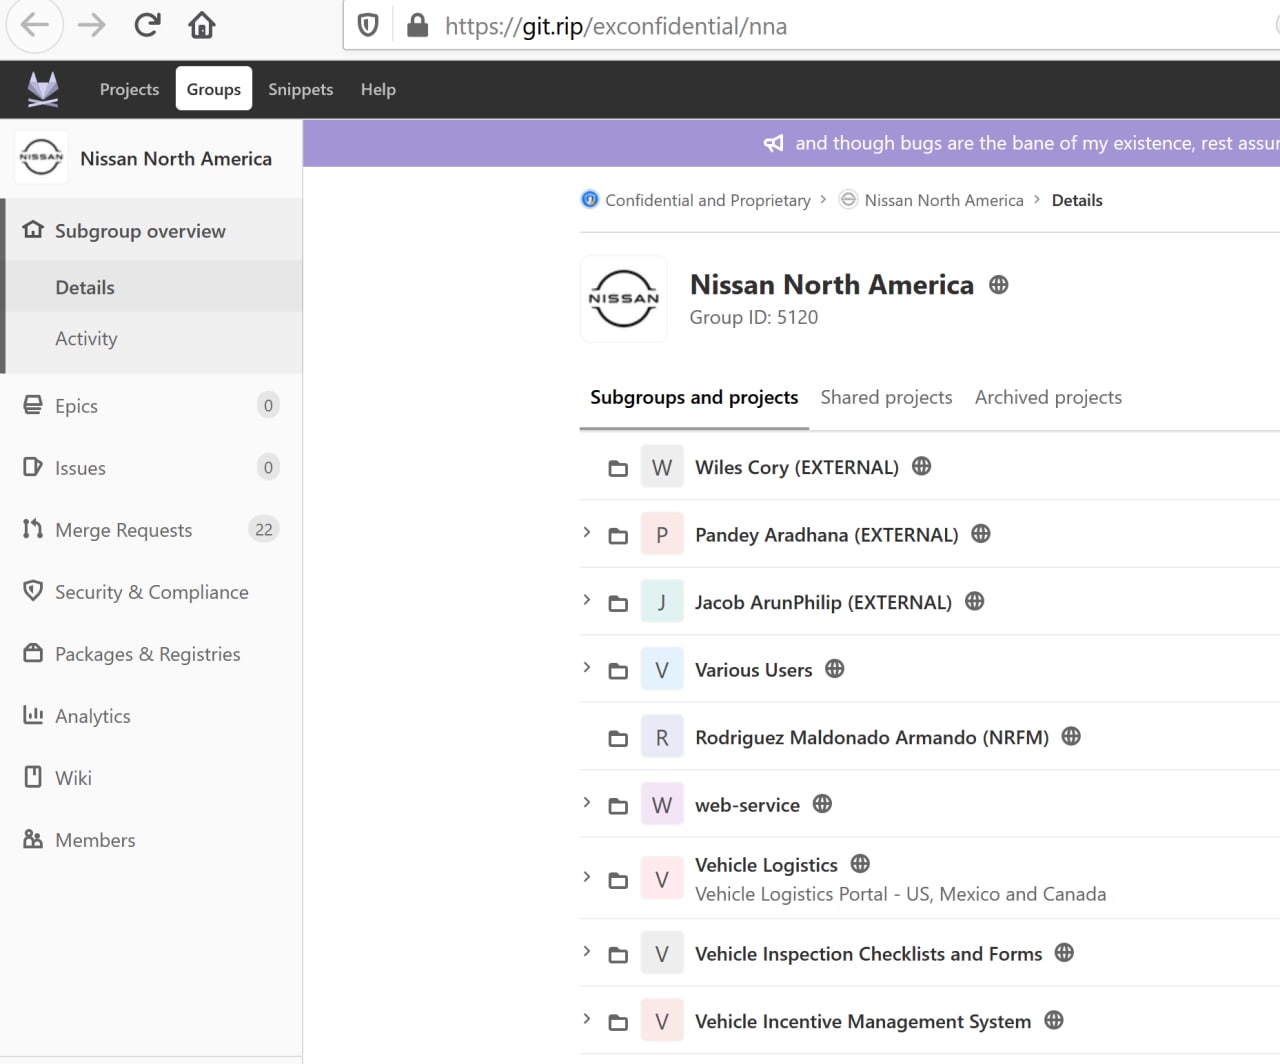The height and width of the screenshot is (1064, 1280).
Task: Switch to Subgroups and projects tab
Action: click(x=694, y=397)
